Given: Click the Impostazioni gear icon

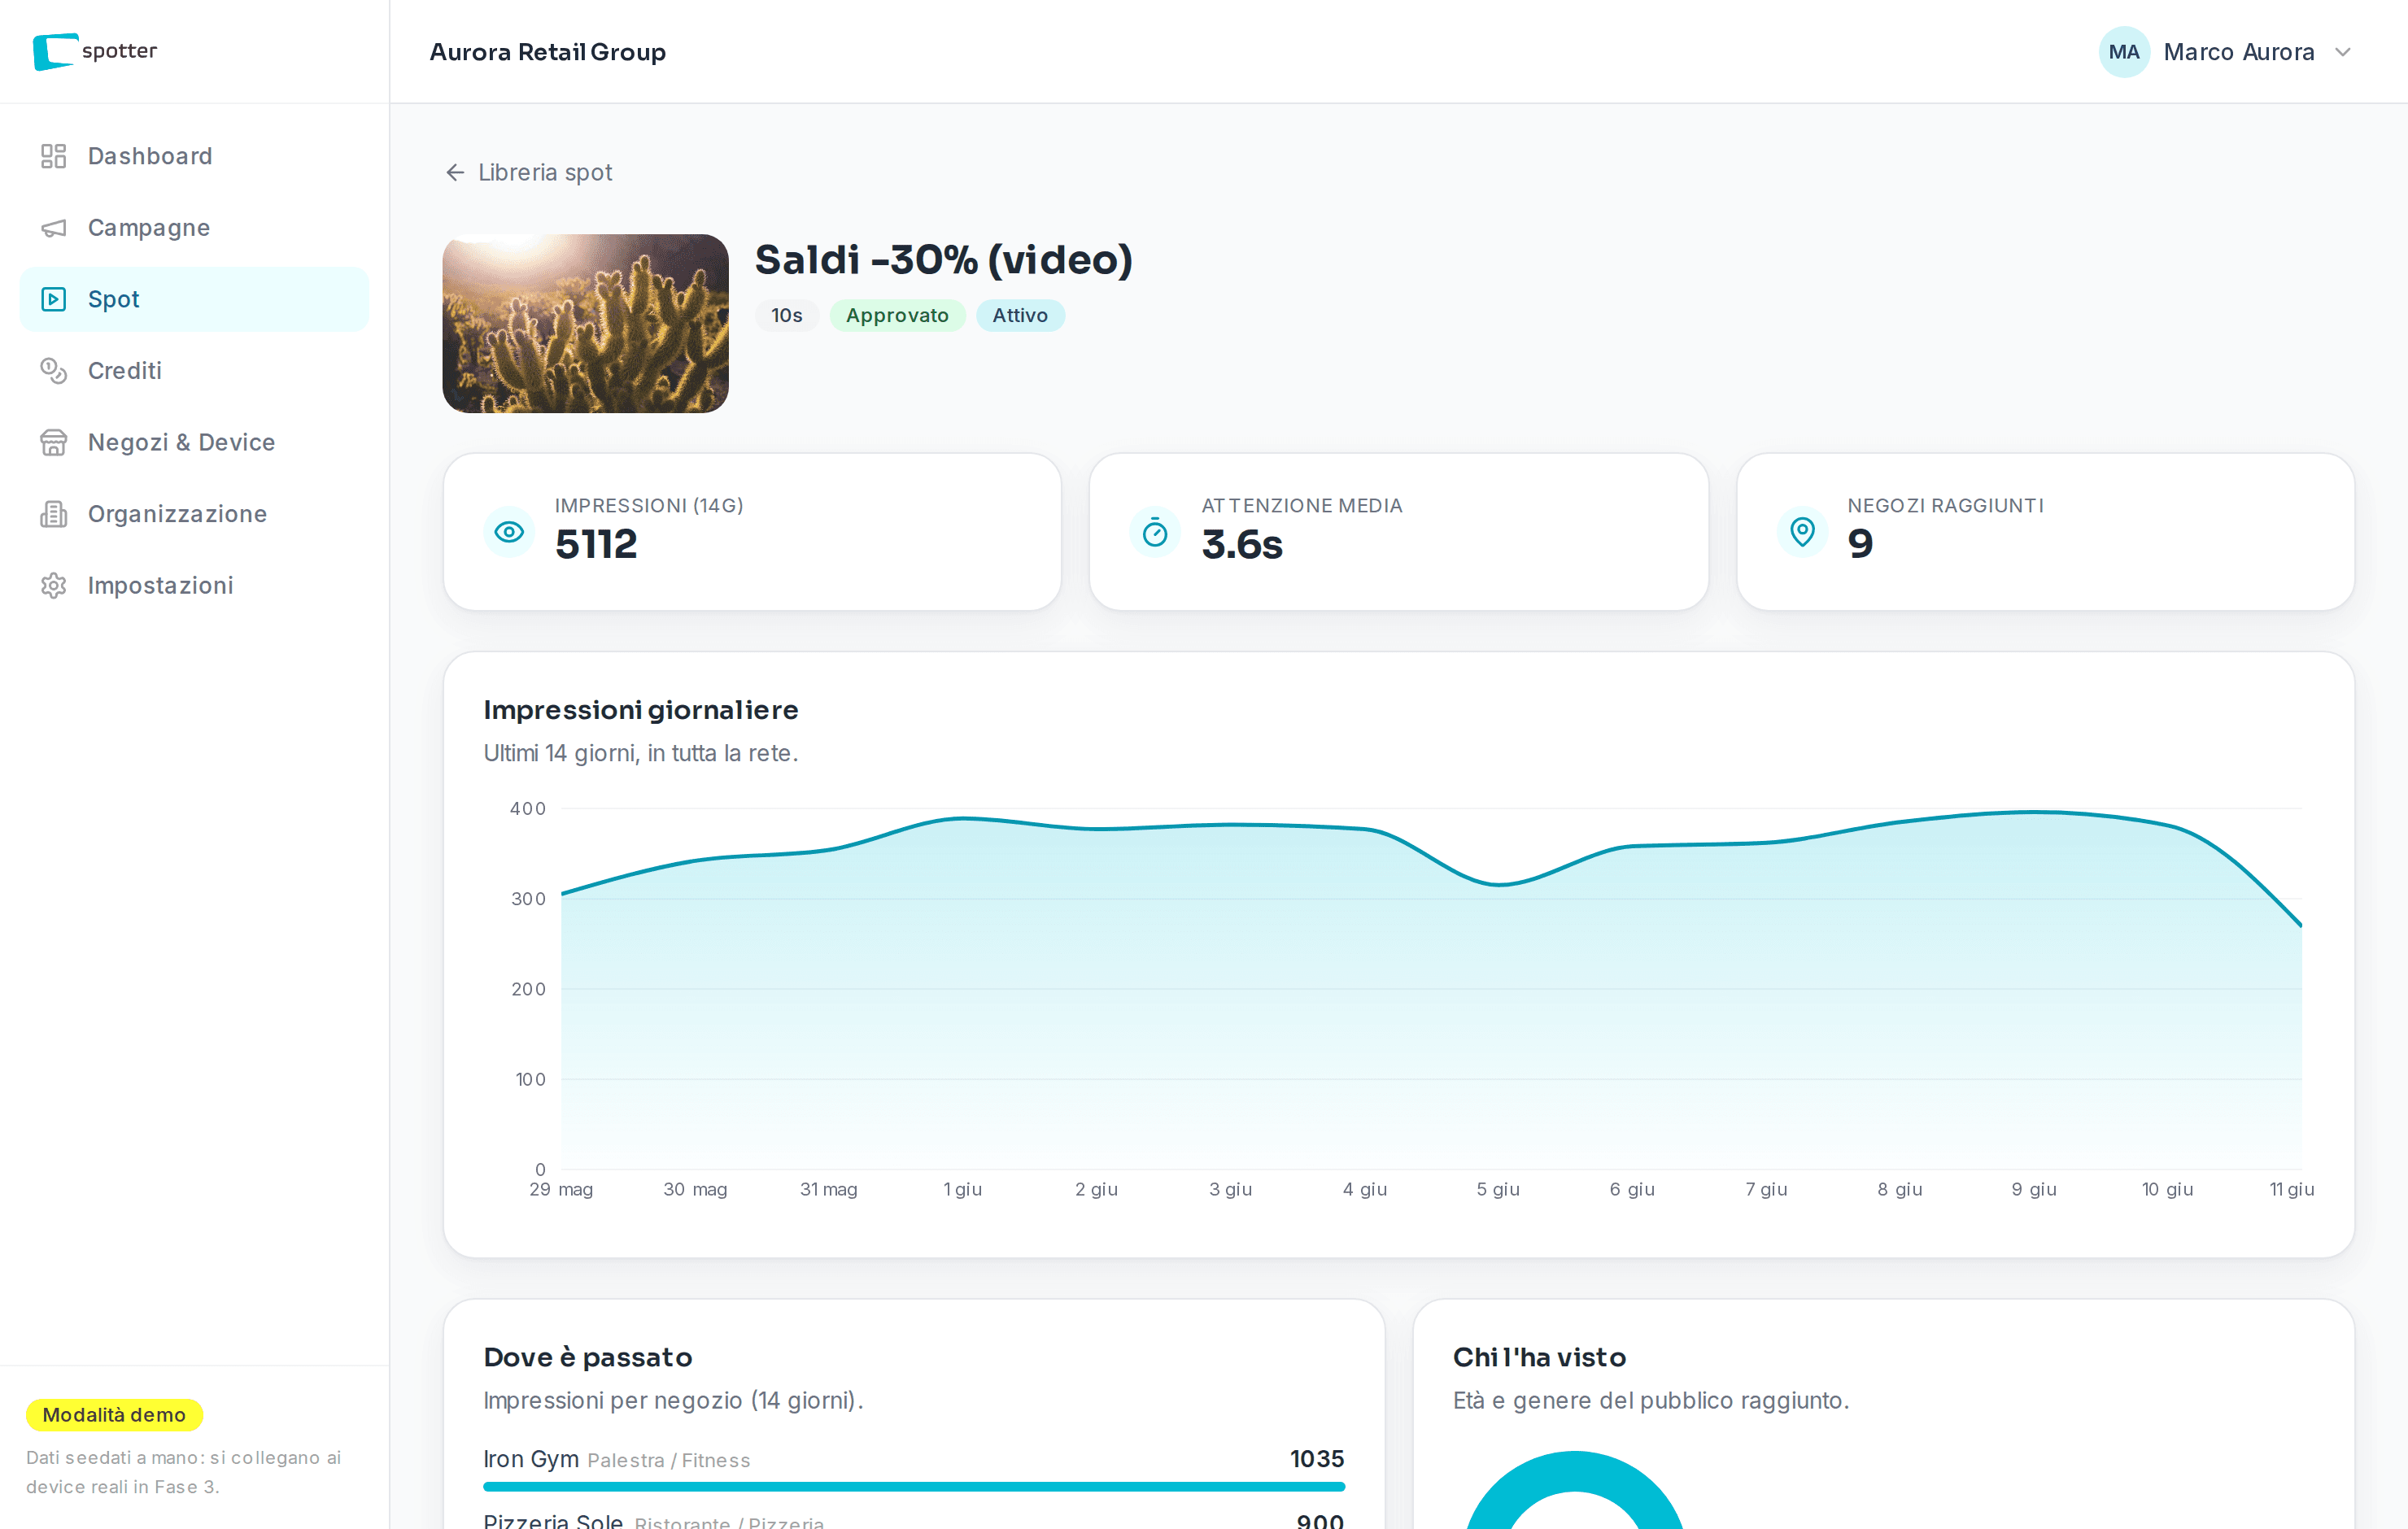Looking at the screenshot, I should [53, 585].
